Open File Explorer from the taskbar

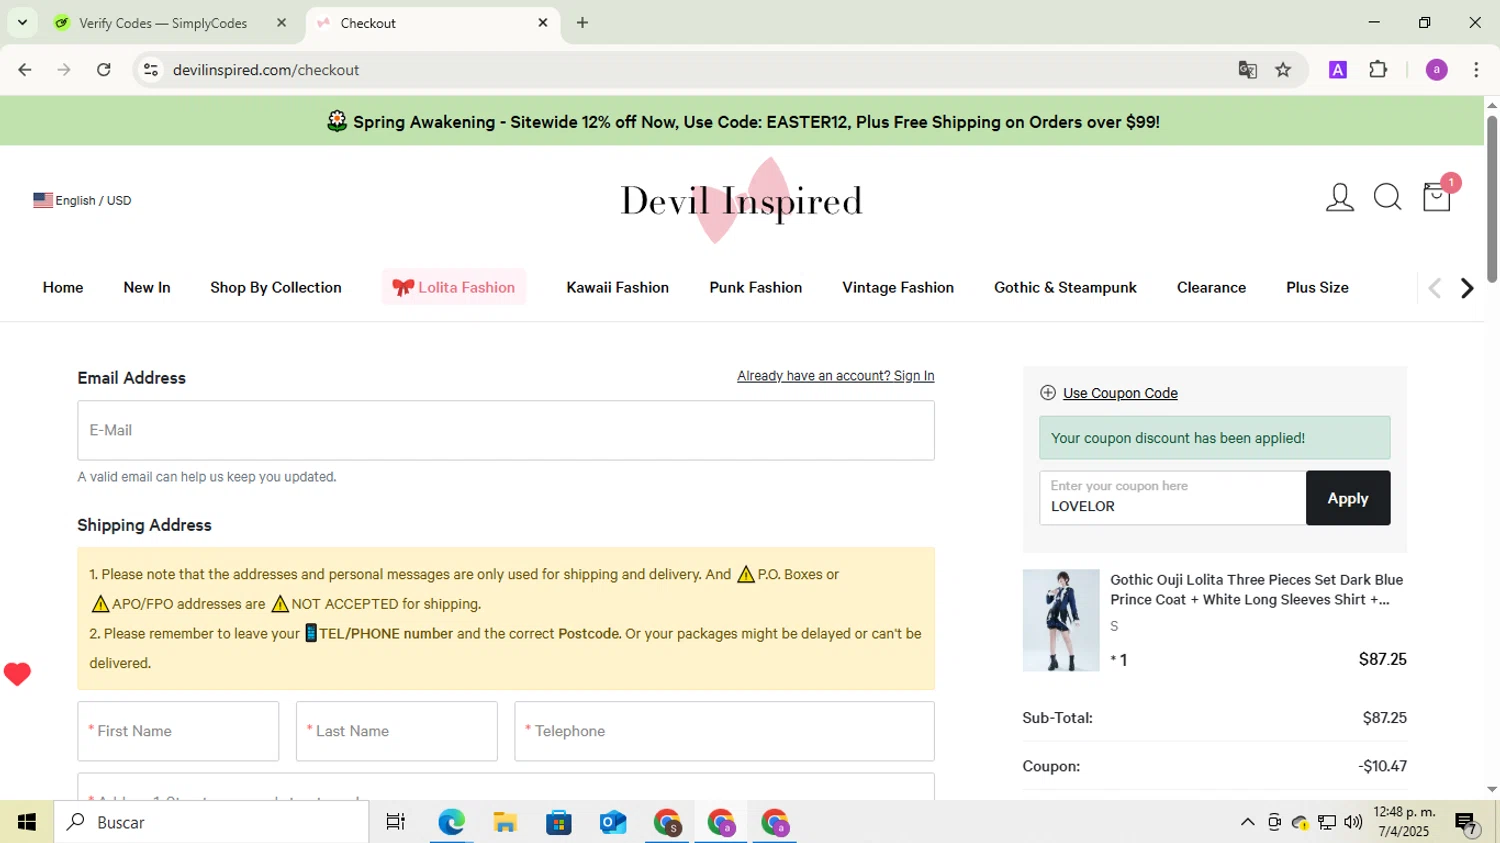pyautogui.click(x=505, y=822)
